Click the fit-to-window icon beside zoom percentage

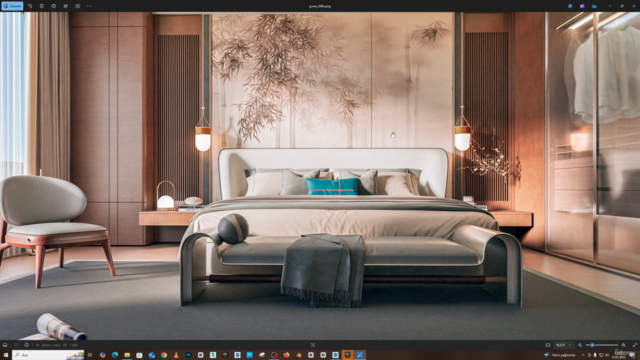tap(548, 345)
